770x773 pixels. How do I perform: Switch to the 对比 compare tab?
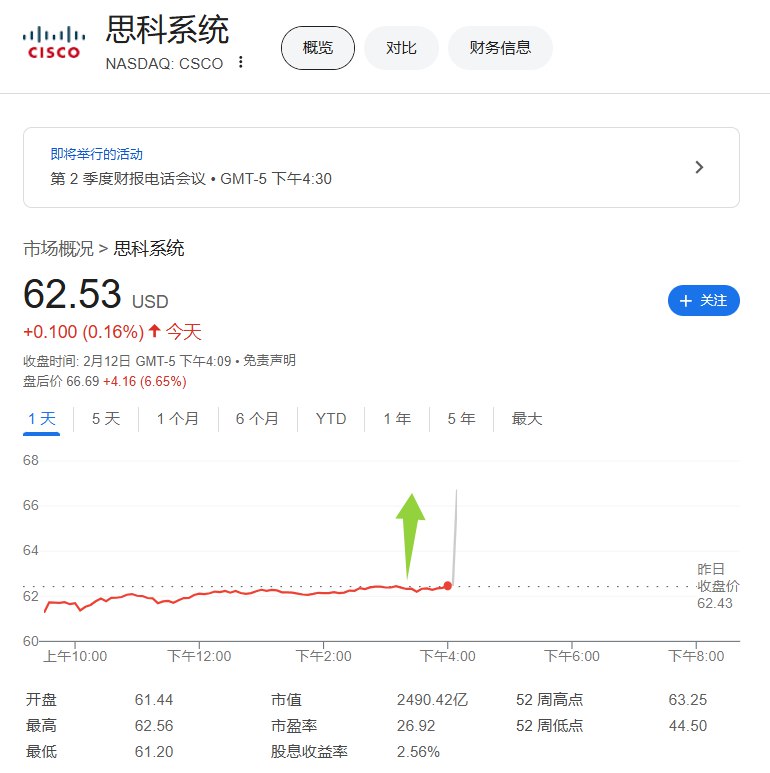401,48
